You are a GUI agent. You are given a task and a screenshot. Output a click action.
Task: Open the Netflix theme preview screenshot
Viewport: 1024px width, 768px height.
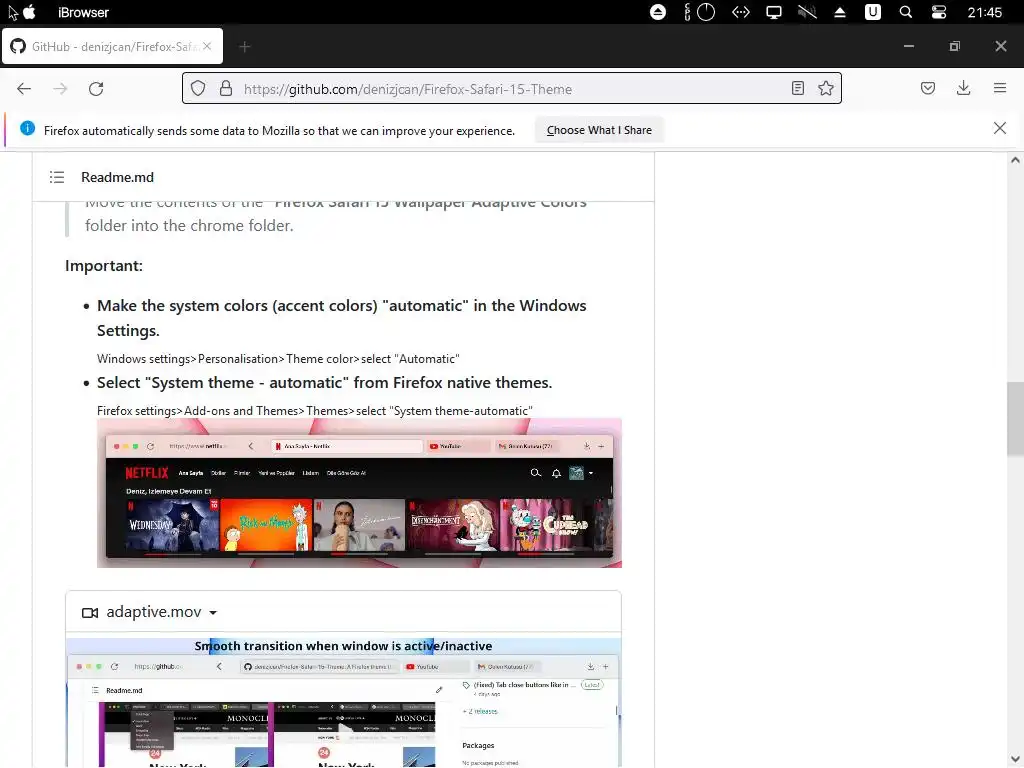tap(359, 493)
